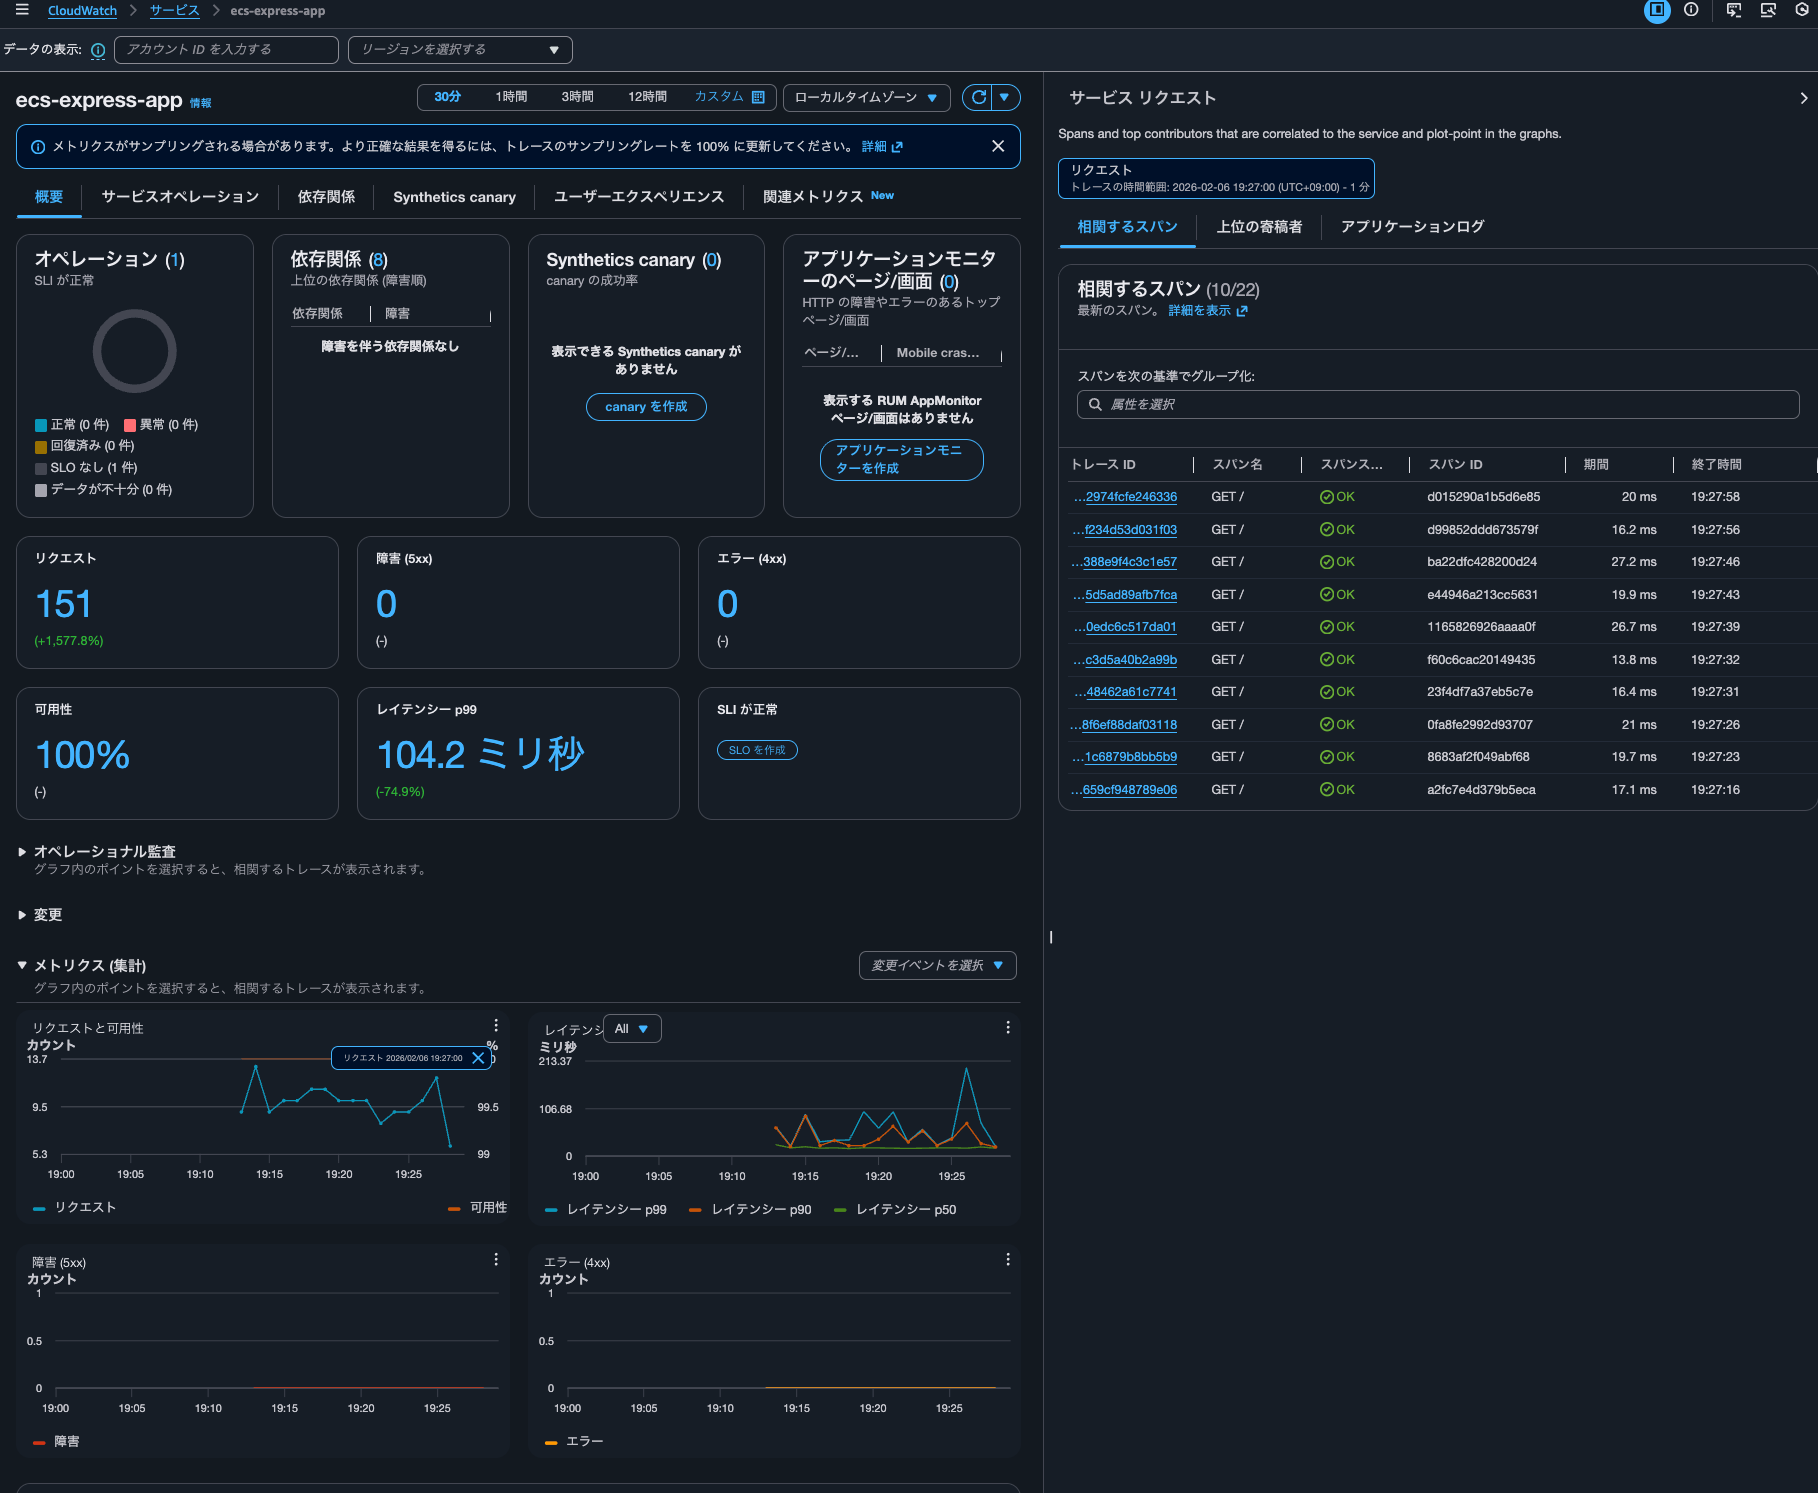Close the sampling info banner
The image size is (1818, 1493).
coord(997,146)
